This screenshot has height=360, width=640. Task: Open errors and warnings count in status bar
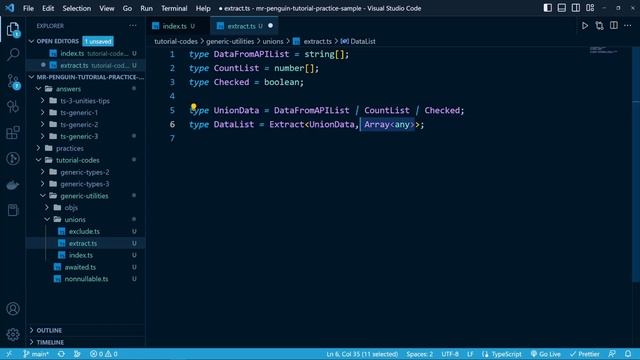104,354
